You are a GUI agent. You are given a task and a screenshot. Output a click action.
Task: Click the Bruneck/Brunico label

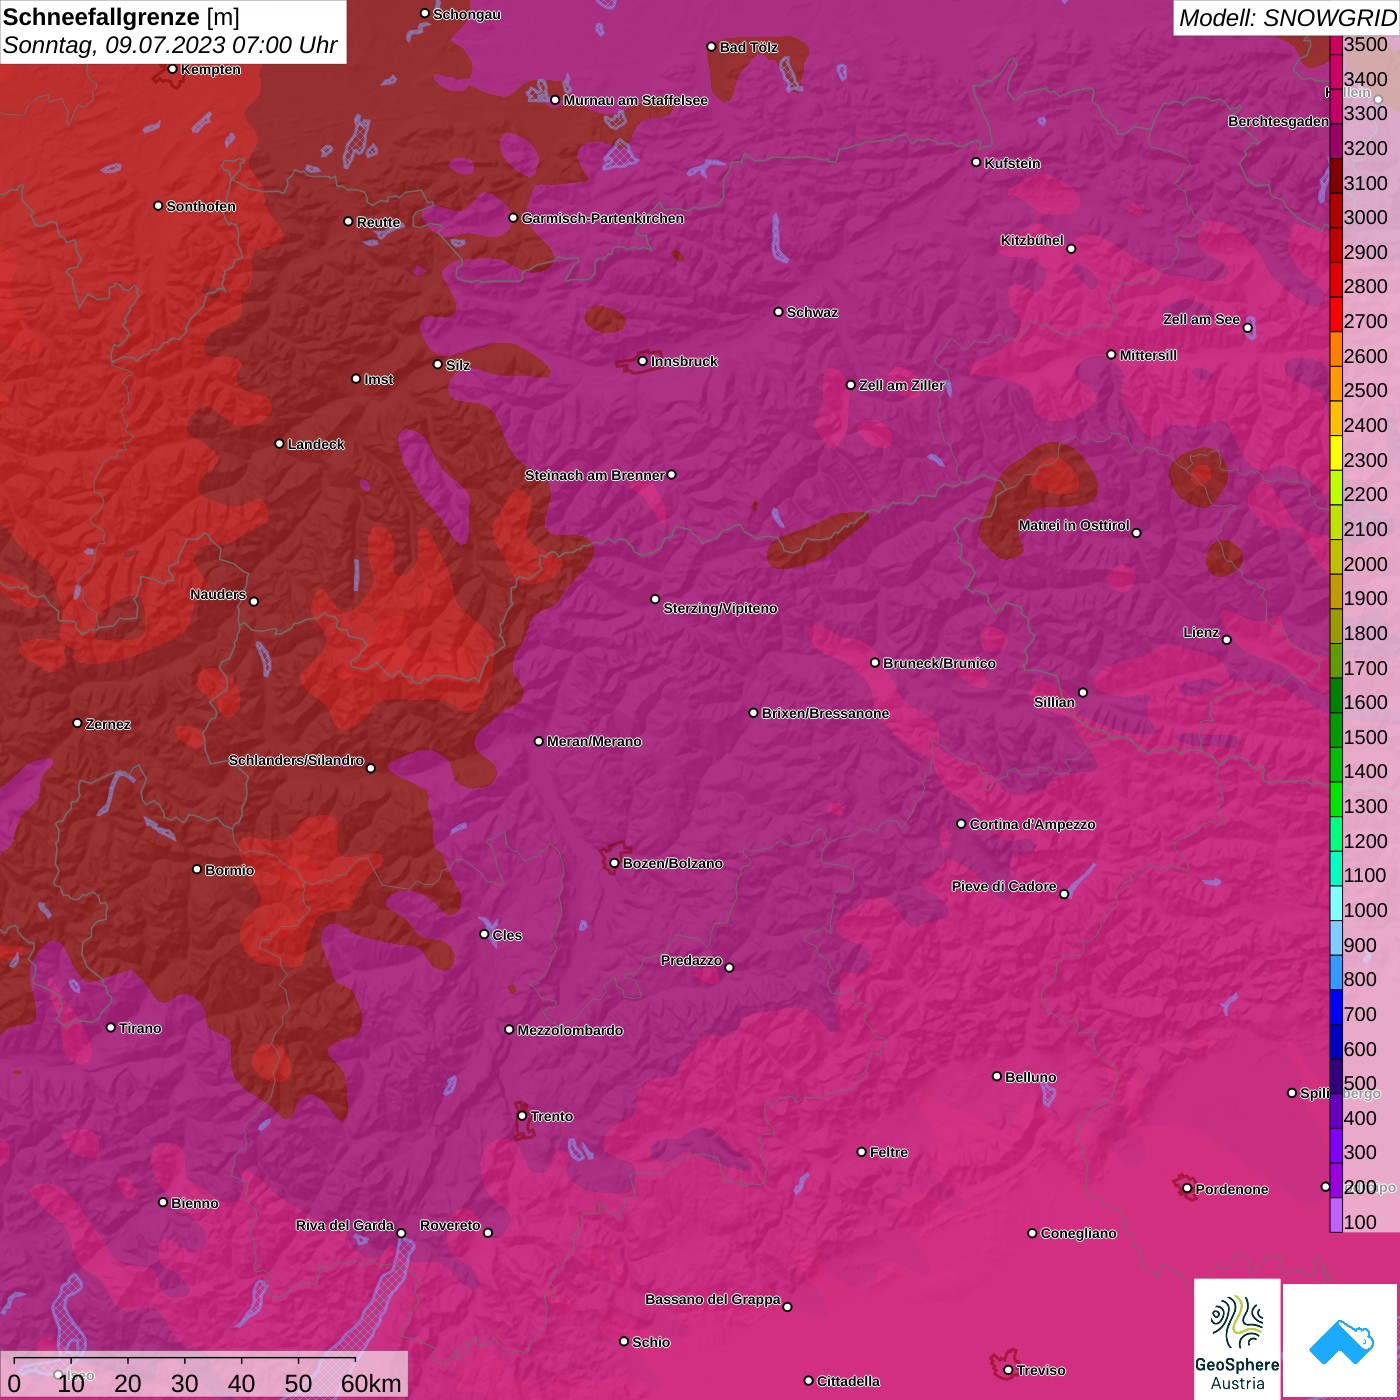coord(940,663)
